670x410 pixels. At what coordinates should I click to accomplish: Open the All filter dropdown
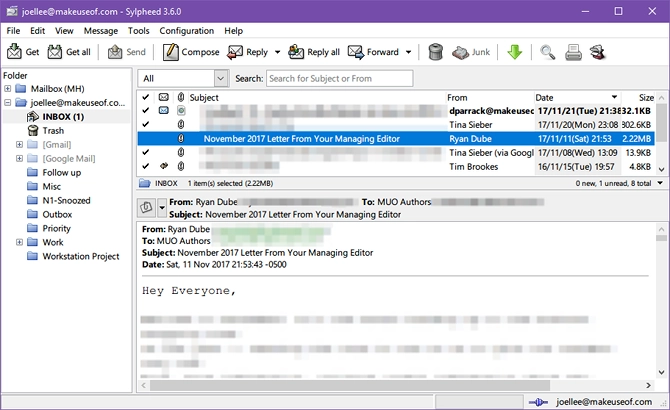click(x=220, y=79)
